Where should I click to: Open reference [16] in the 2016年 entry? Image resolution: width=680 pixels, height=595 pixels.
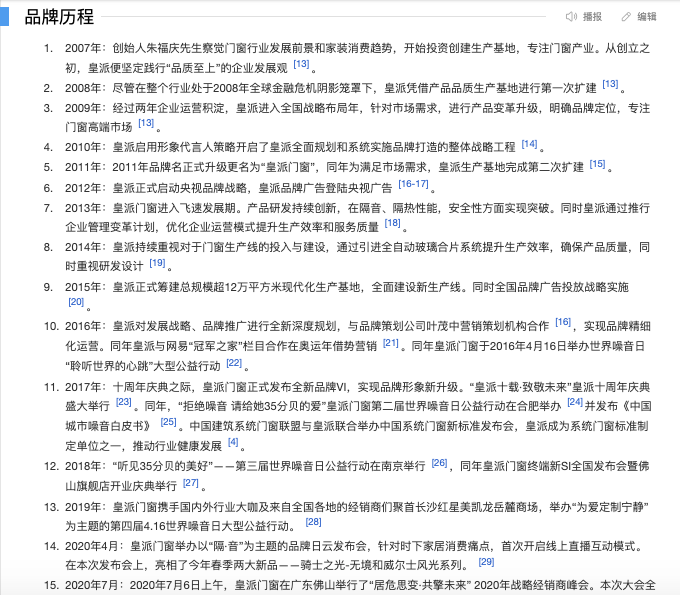pos(563,322)
